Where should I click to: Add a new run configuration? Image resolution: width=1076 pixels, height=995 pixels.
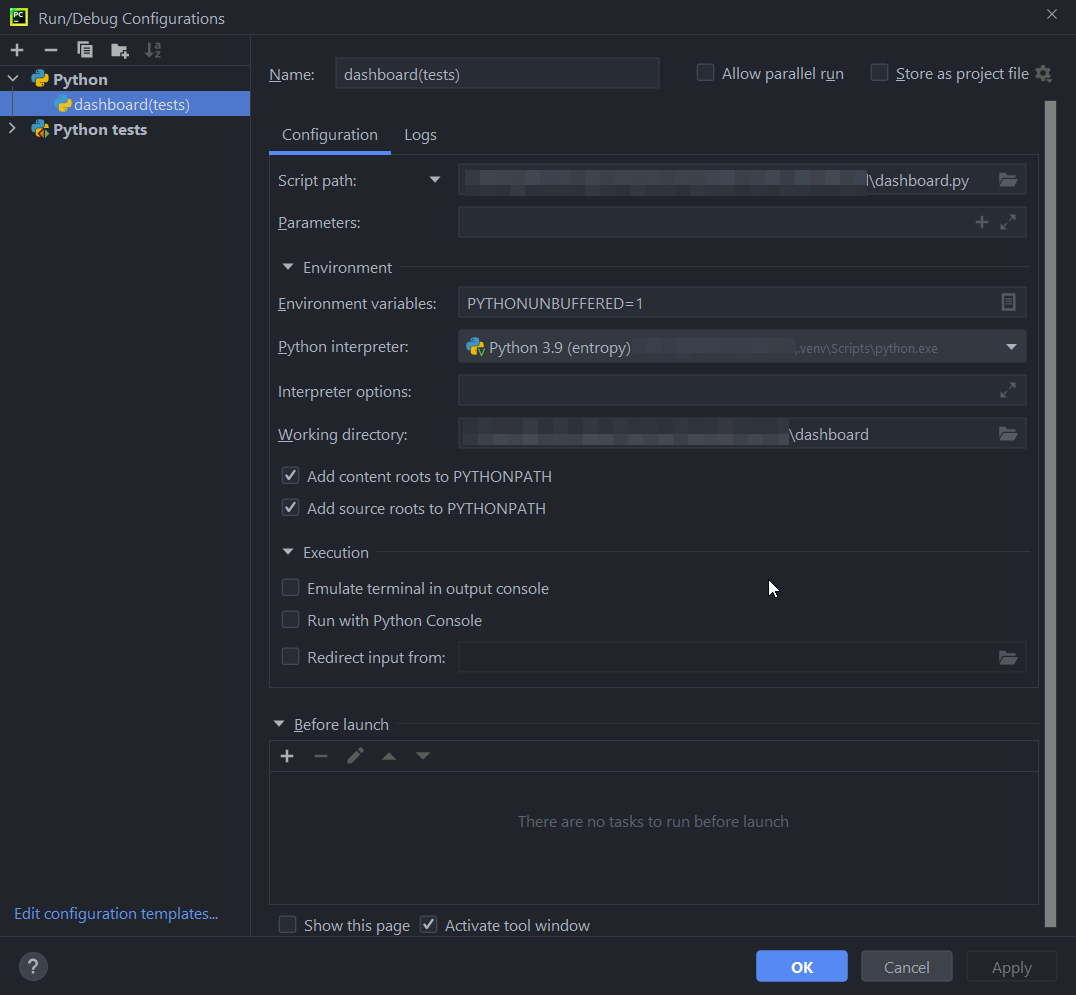tap(17, 50)
